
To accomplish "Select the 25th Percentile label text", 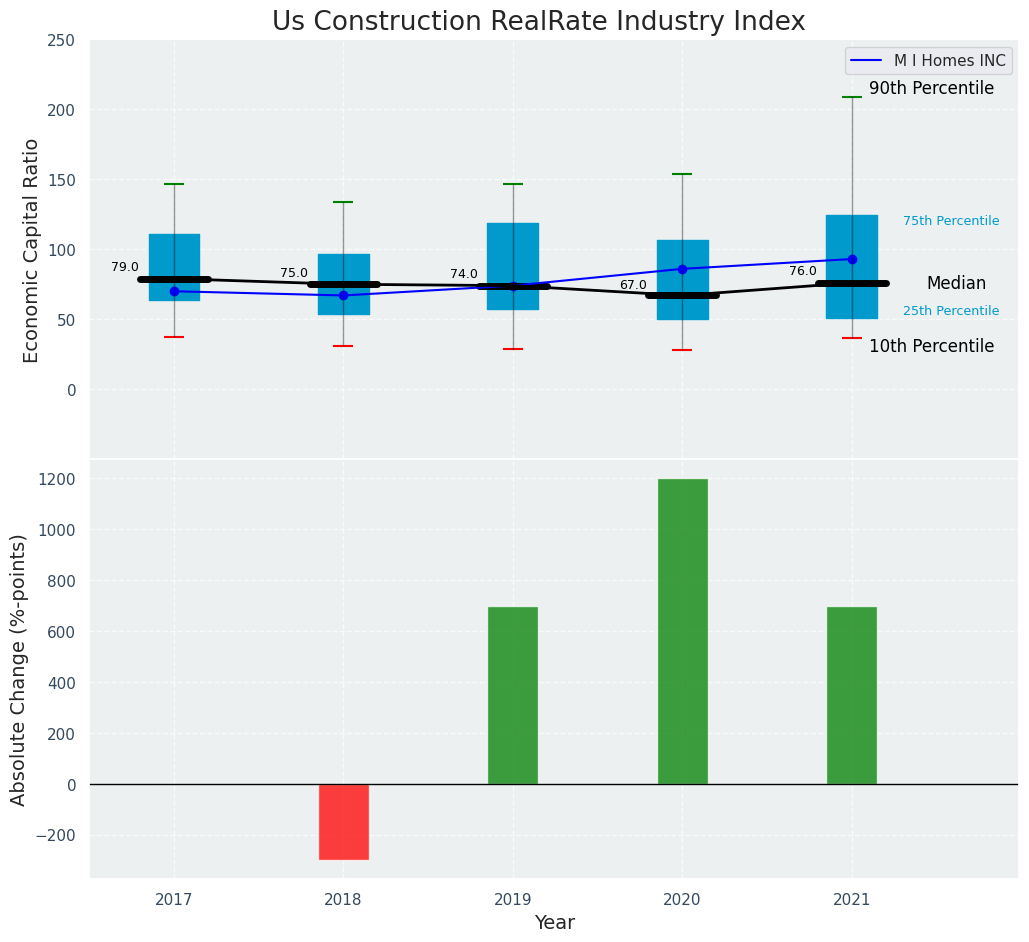I will [950, 311].
